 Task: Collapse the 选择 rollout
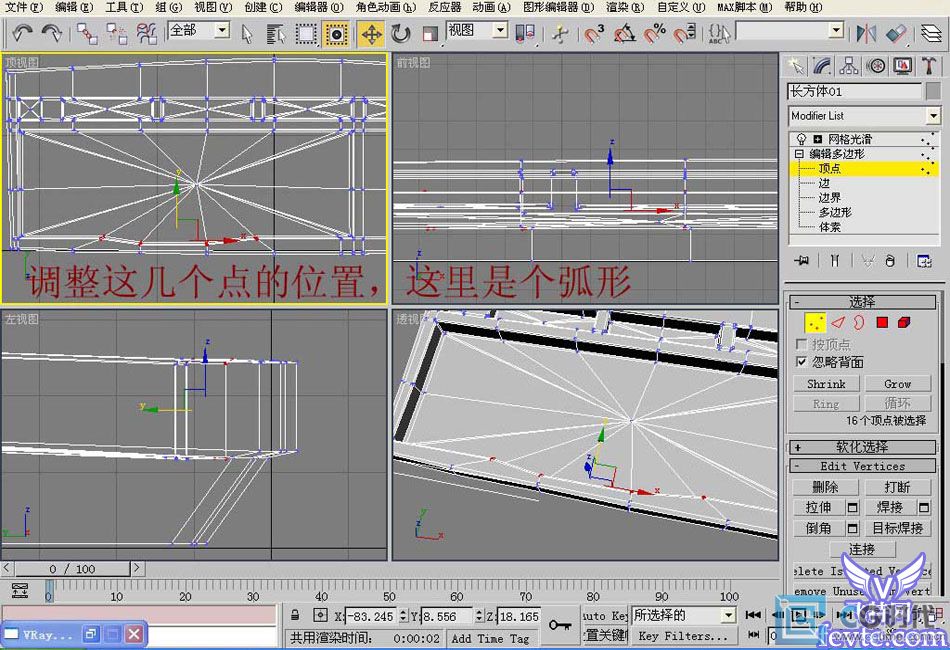coord(862,302)
